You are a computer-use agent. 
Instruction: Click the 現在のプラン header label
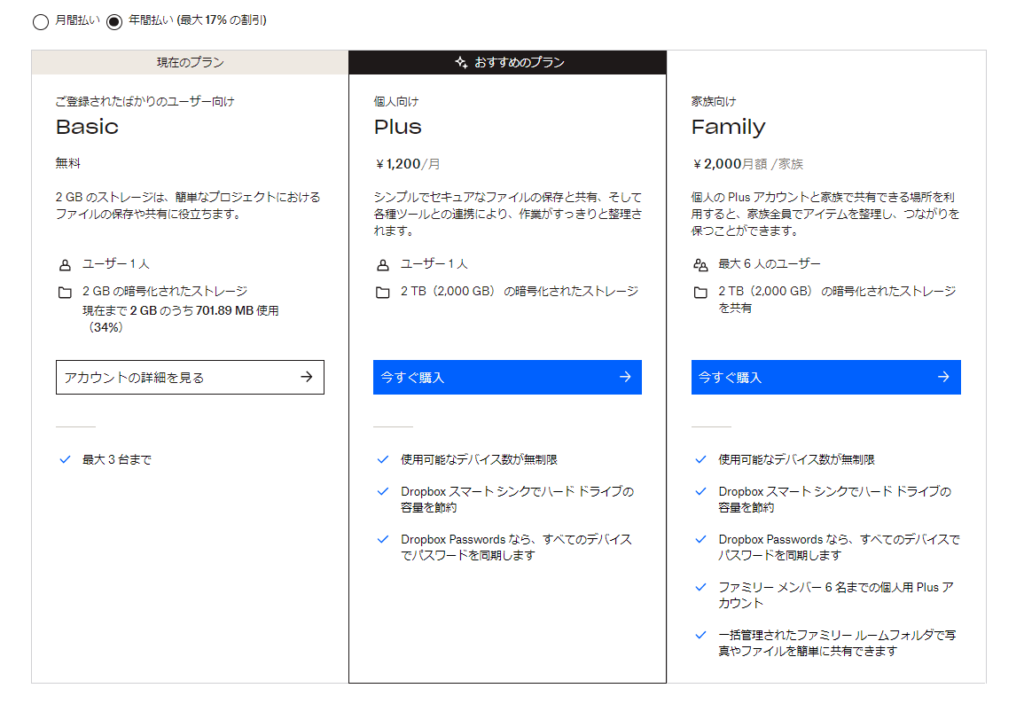[190, 63]
